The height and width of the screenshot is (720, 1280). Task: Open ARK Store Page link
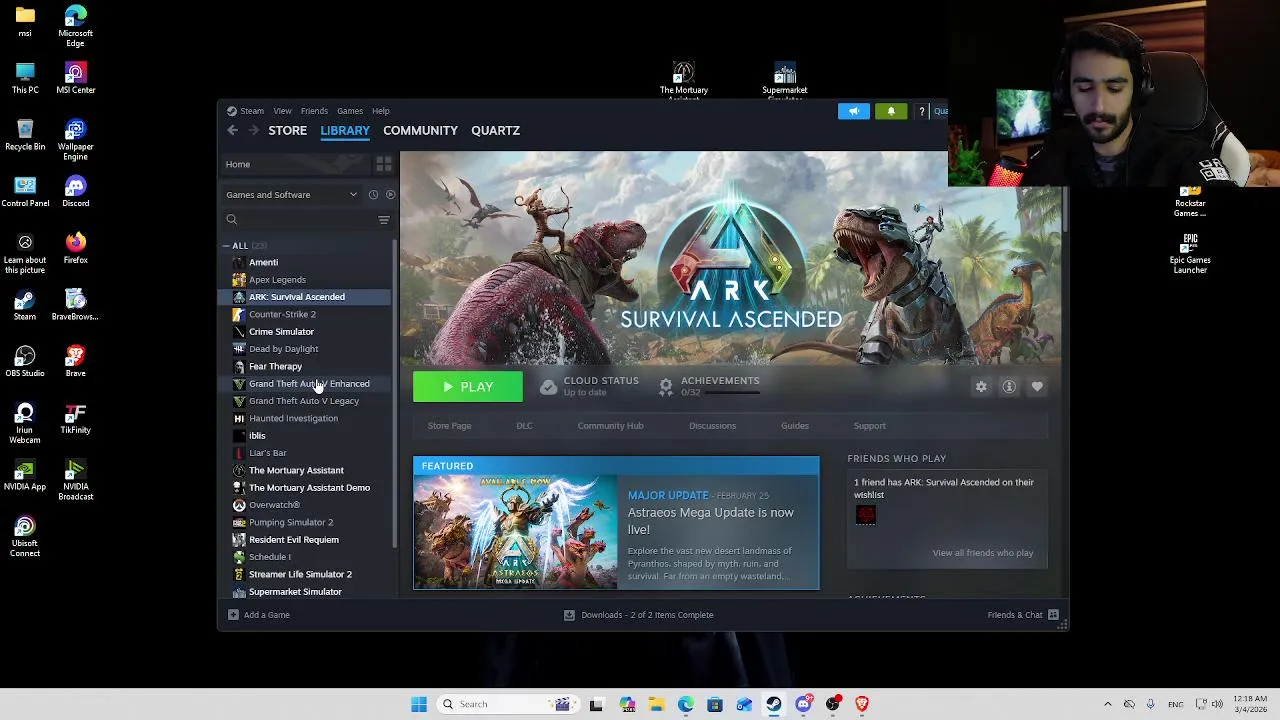point(449,426)
